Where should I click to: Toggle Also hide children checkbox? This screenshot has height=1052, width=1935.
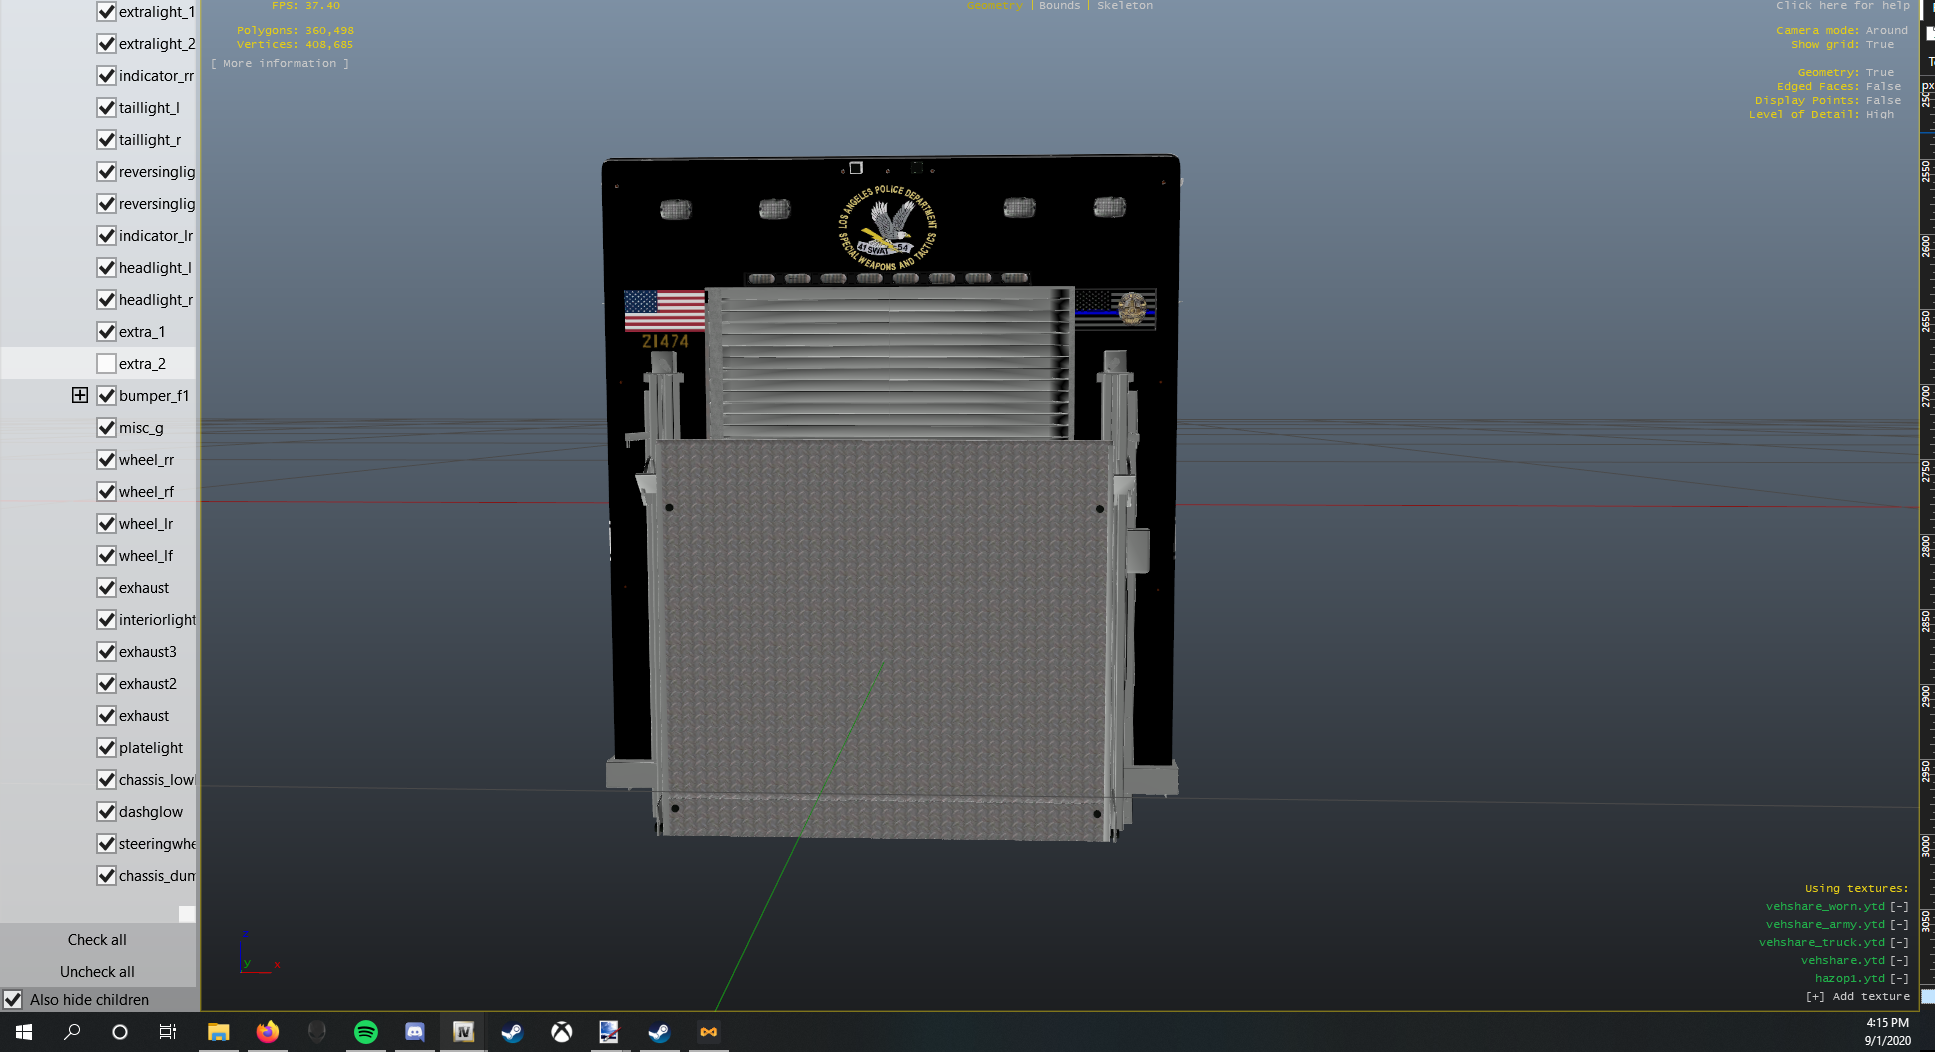click(13, 1000)
